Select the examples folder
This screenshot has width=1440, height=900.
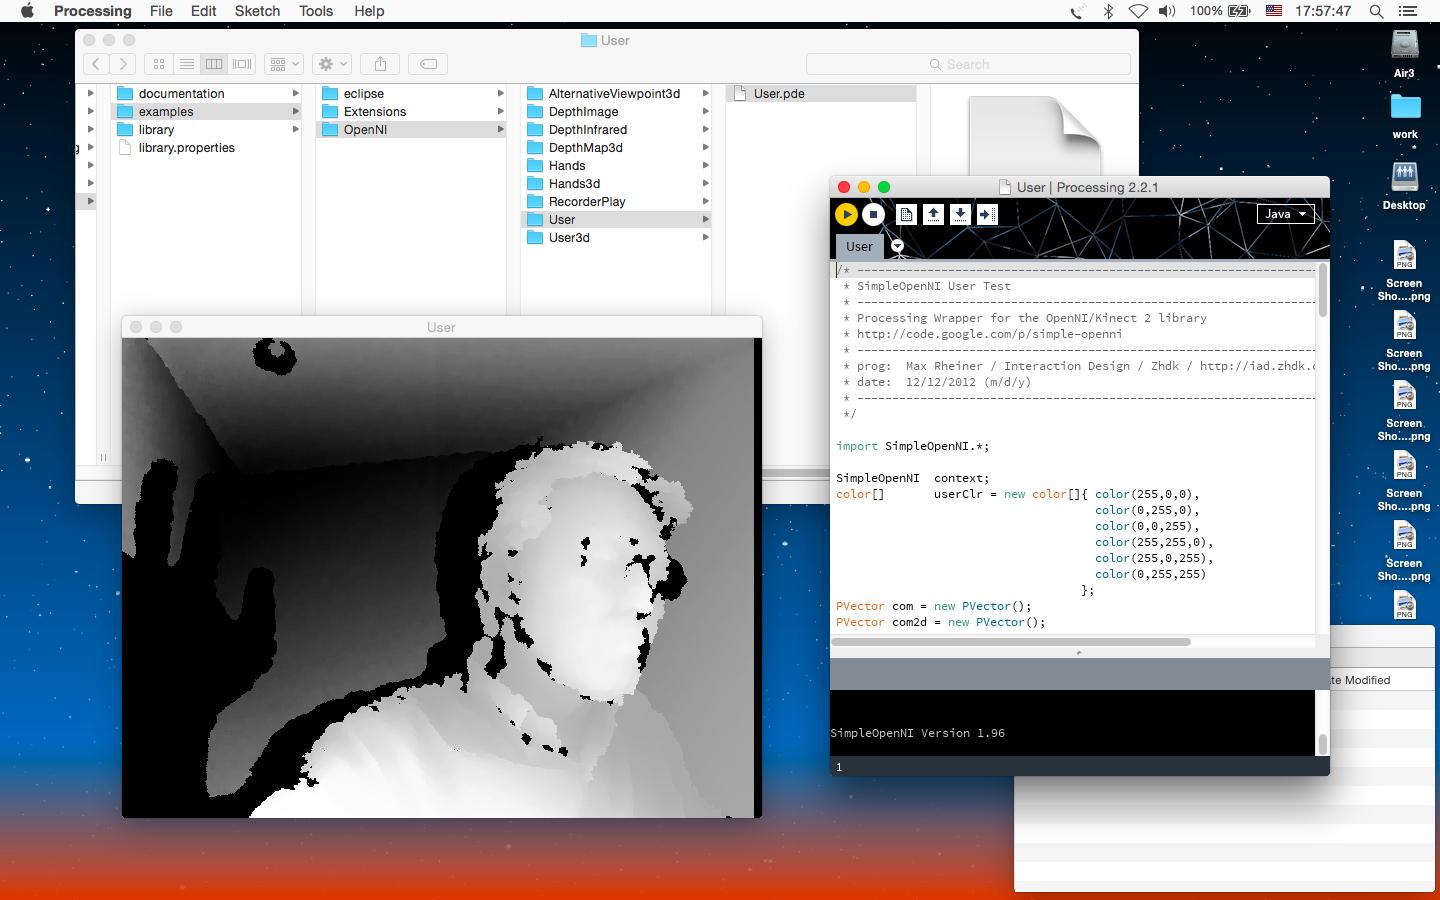[x=206, y=112]
